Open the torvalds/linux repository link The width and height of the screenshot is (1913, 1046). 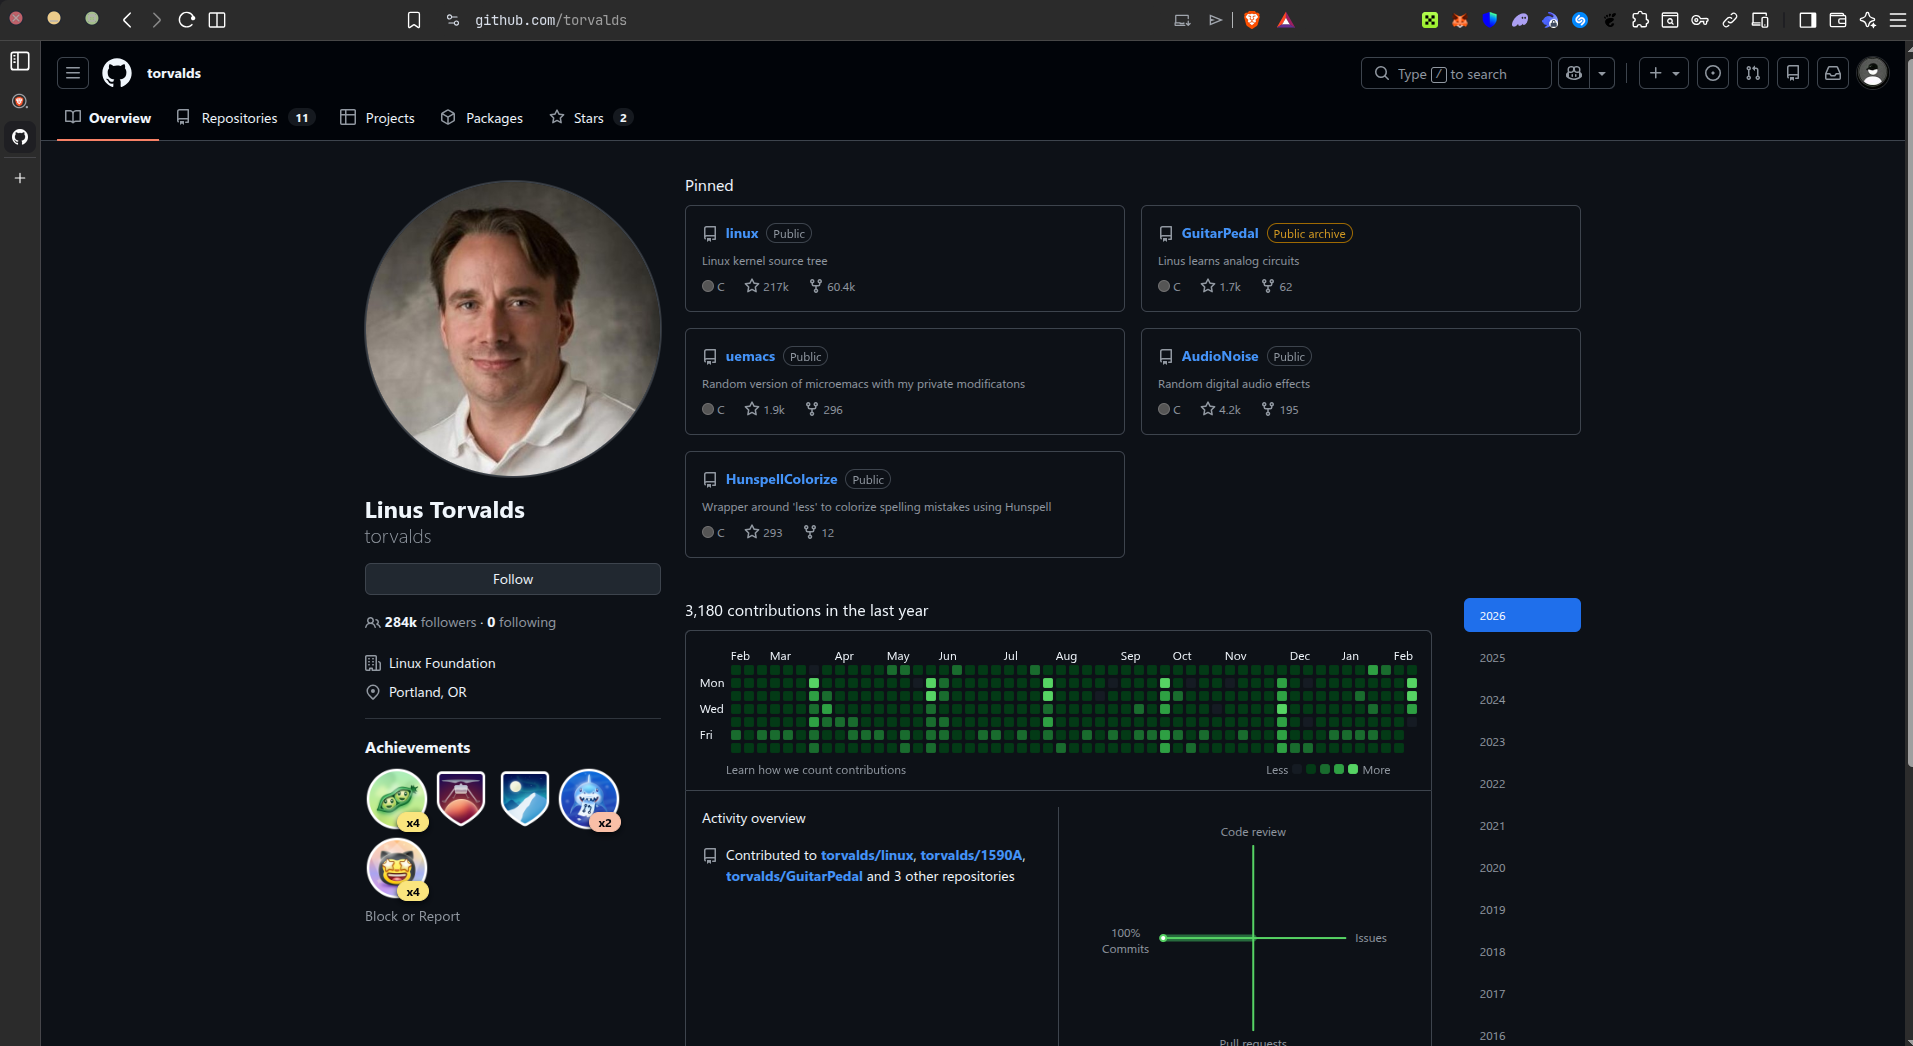tap(866, 855)
